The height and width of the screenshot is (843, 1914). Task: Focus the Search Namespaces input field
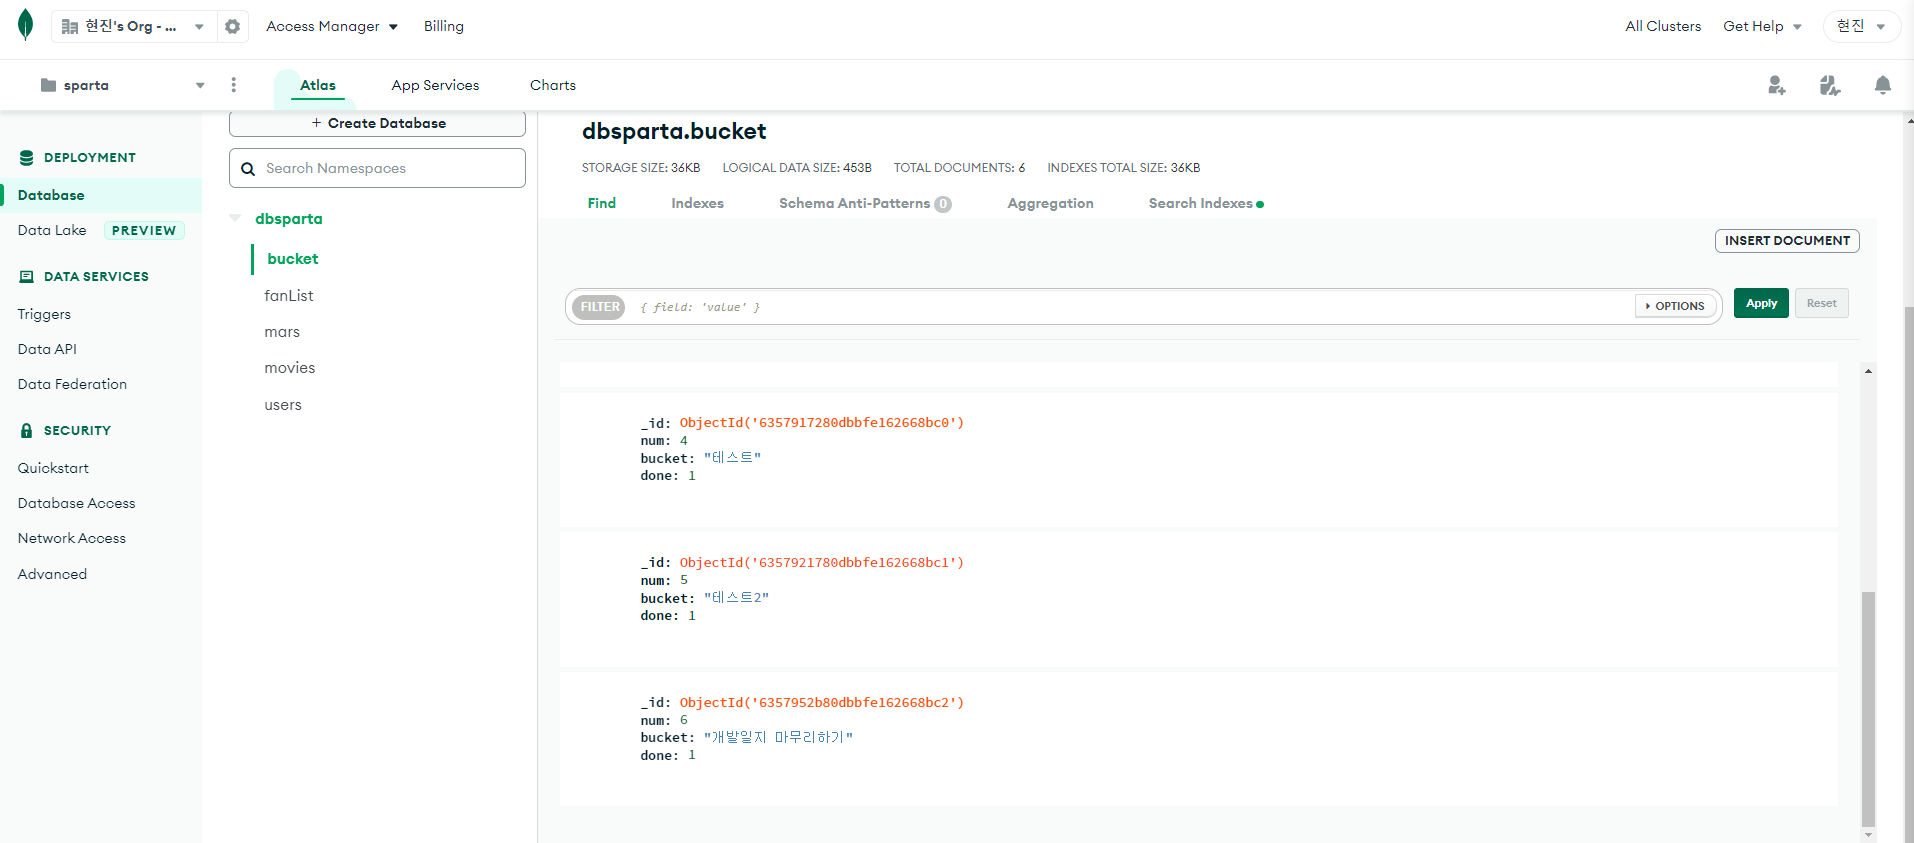coord(377,168)
